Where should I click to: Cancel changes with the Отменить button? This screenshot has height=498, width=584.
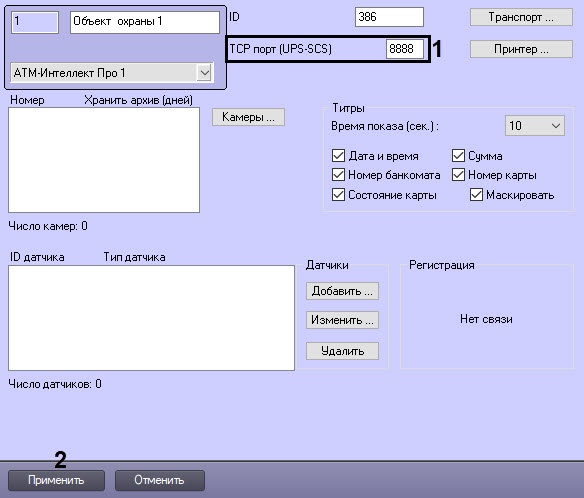coord(159,480)
